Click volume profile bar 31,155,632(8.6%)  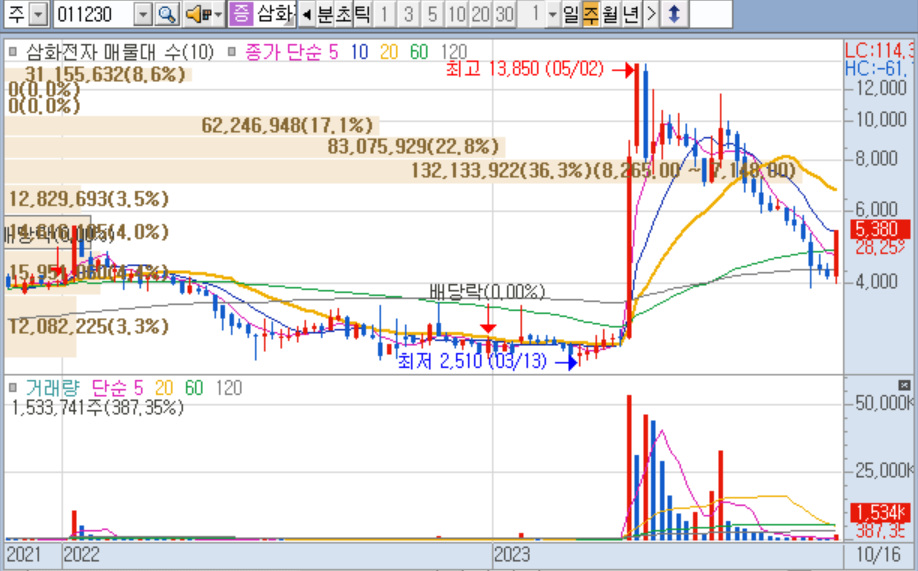point(98,74)
